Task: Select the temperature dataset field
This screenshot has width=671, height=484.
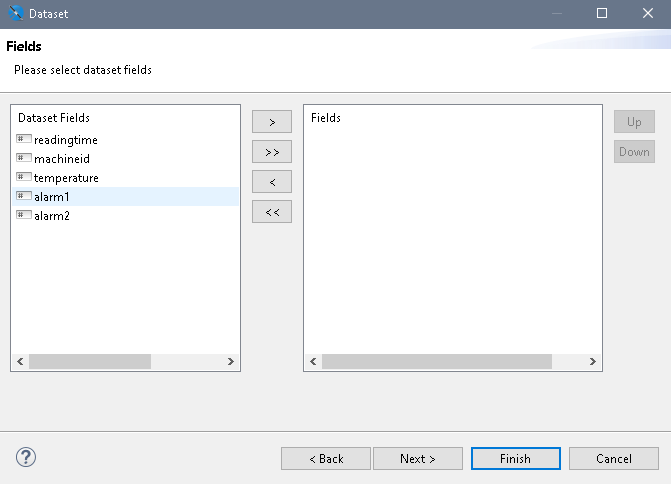Action: pyautogui.click(x=66, y=178)
